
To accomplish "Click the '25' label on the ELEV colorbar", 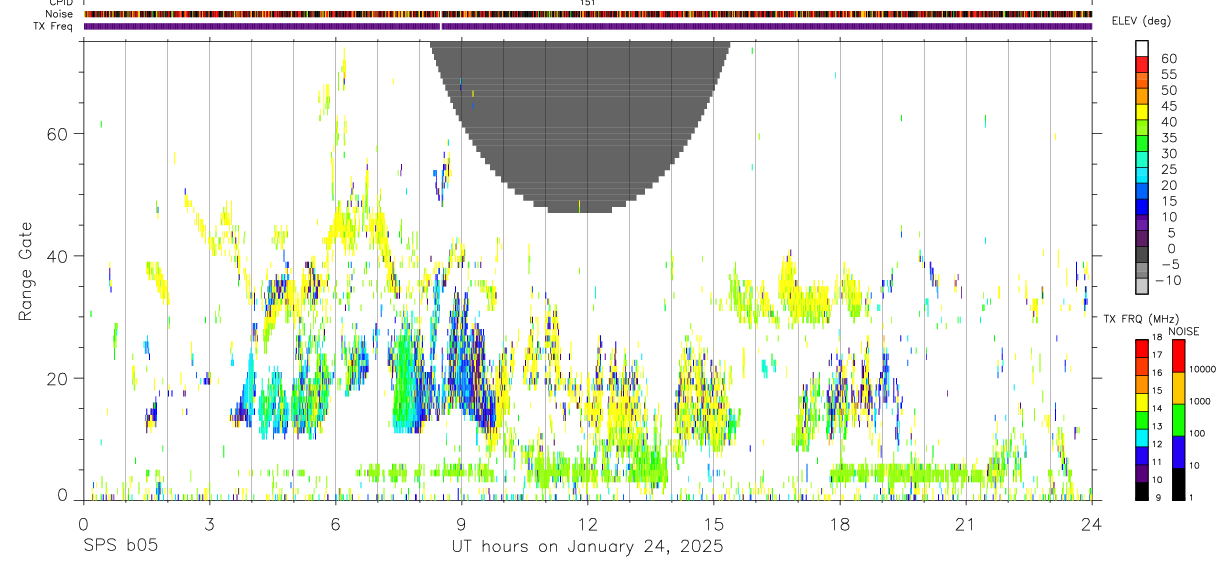I will 1168,170.
